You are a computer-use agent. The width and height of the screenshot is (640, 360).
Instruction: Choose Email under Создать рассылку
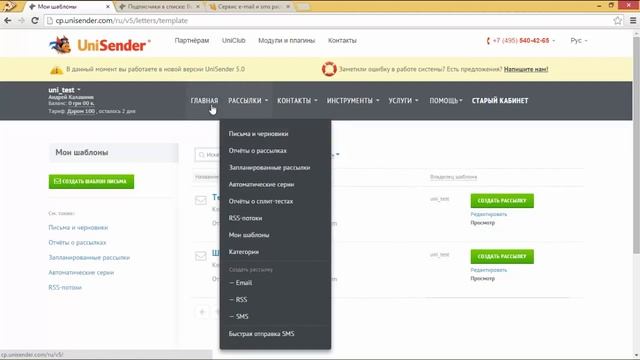[240, 282]
